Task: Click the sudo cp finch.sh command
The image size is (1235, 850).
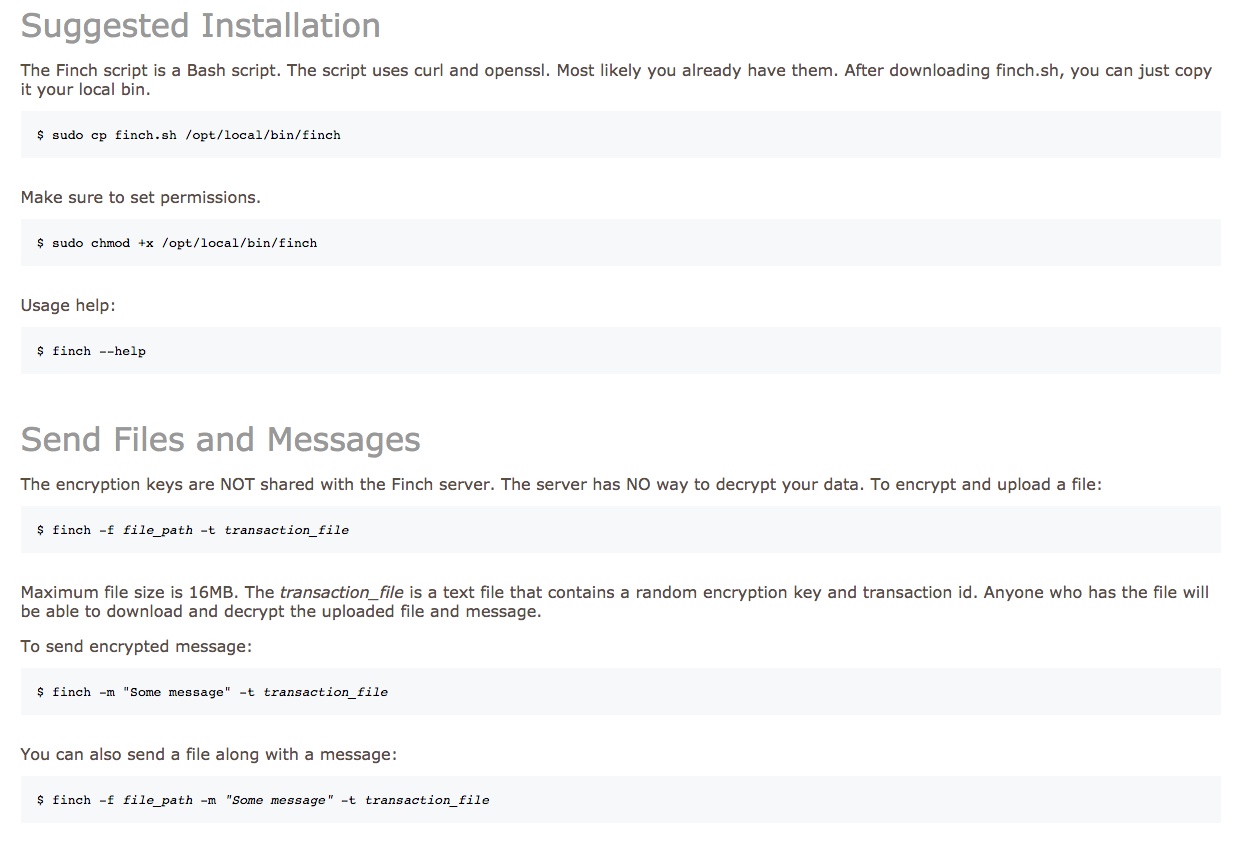Action: click(x=189, y=134)
